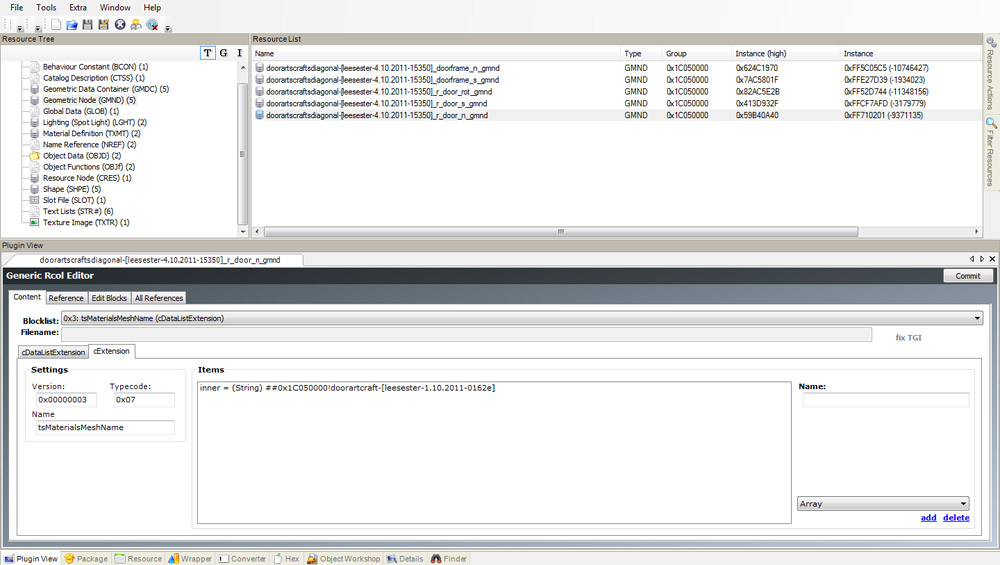The image size is (1000, 565).
Task: Open the Resource Actions side panel
Action: coord(991,75)
